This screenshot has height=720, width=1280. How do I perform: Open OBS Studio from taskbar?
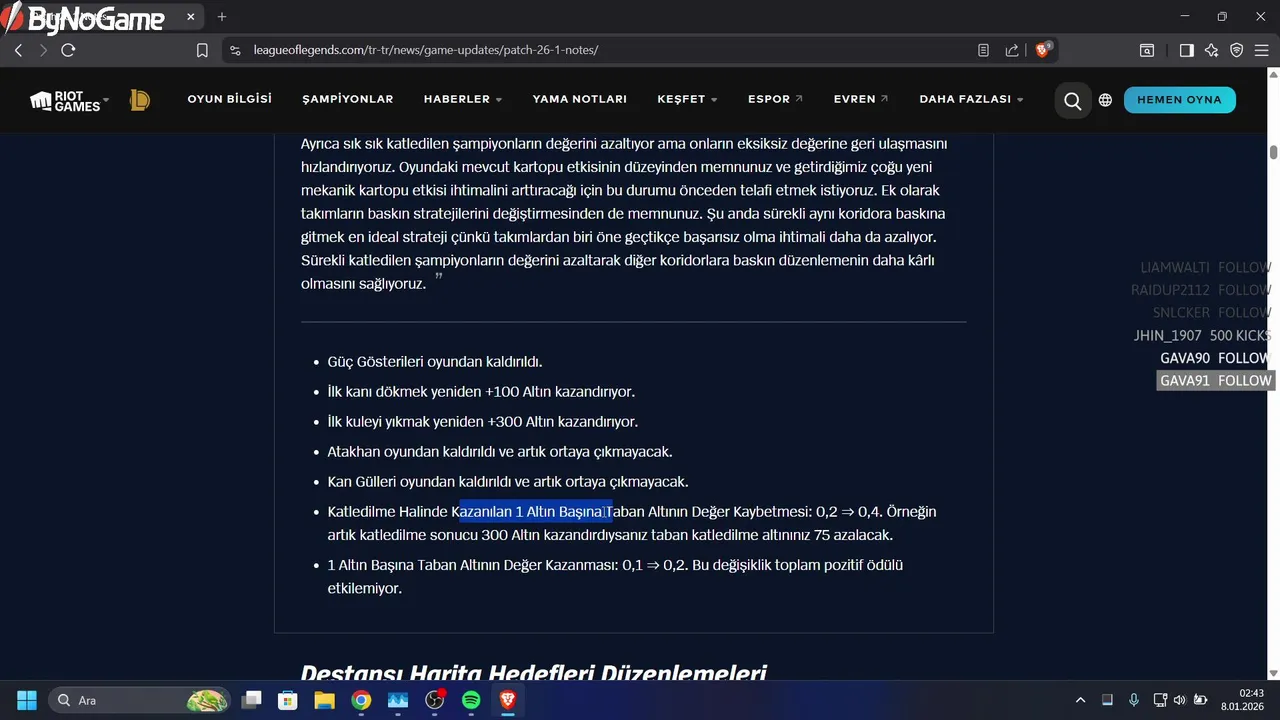coord(435,700)
